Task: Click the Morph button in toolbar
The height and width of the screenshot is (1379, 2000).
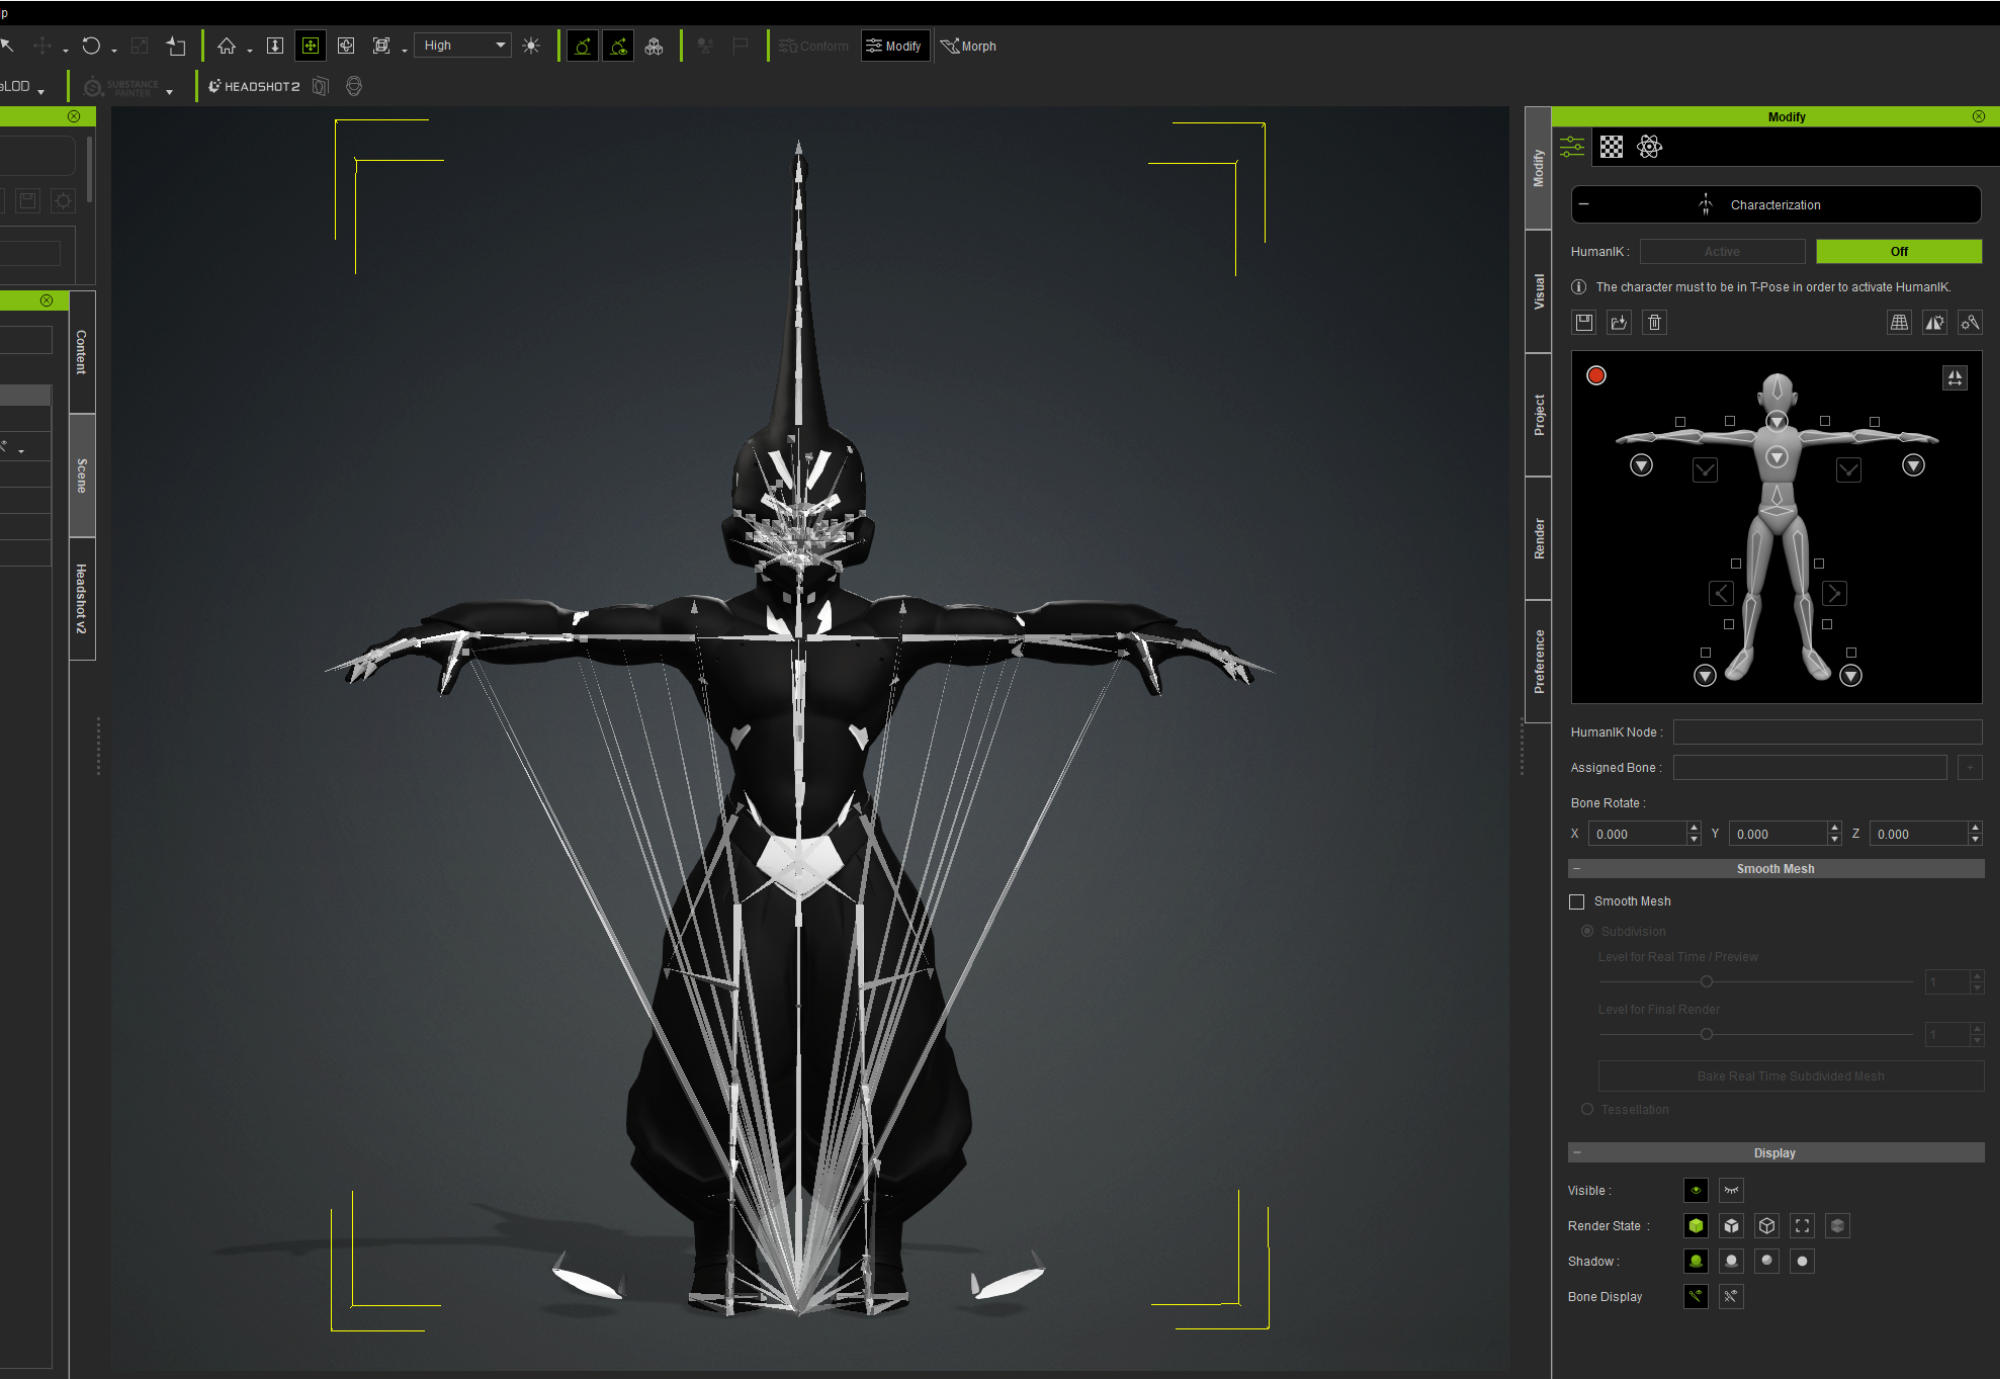Action: [x=969, y=45]
